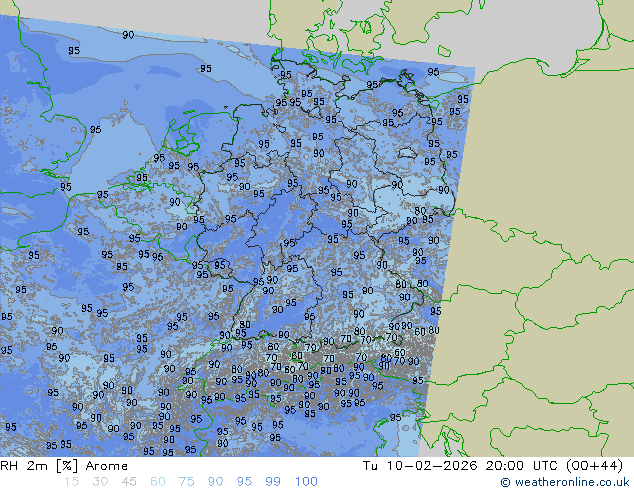Image resolution: width=634 pixels, height=490 pixels.
Task: Click legend value 30
Action: [x=100, y=482]
